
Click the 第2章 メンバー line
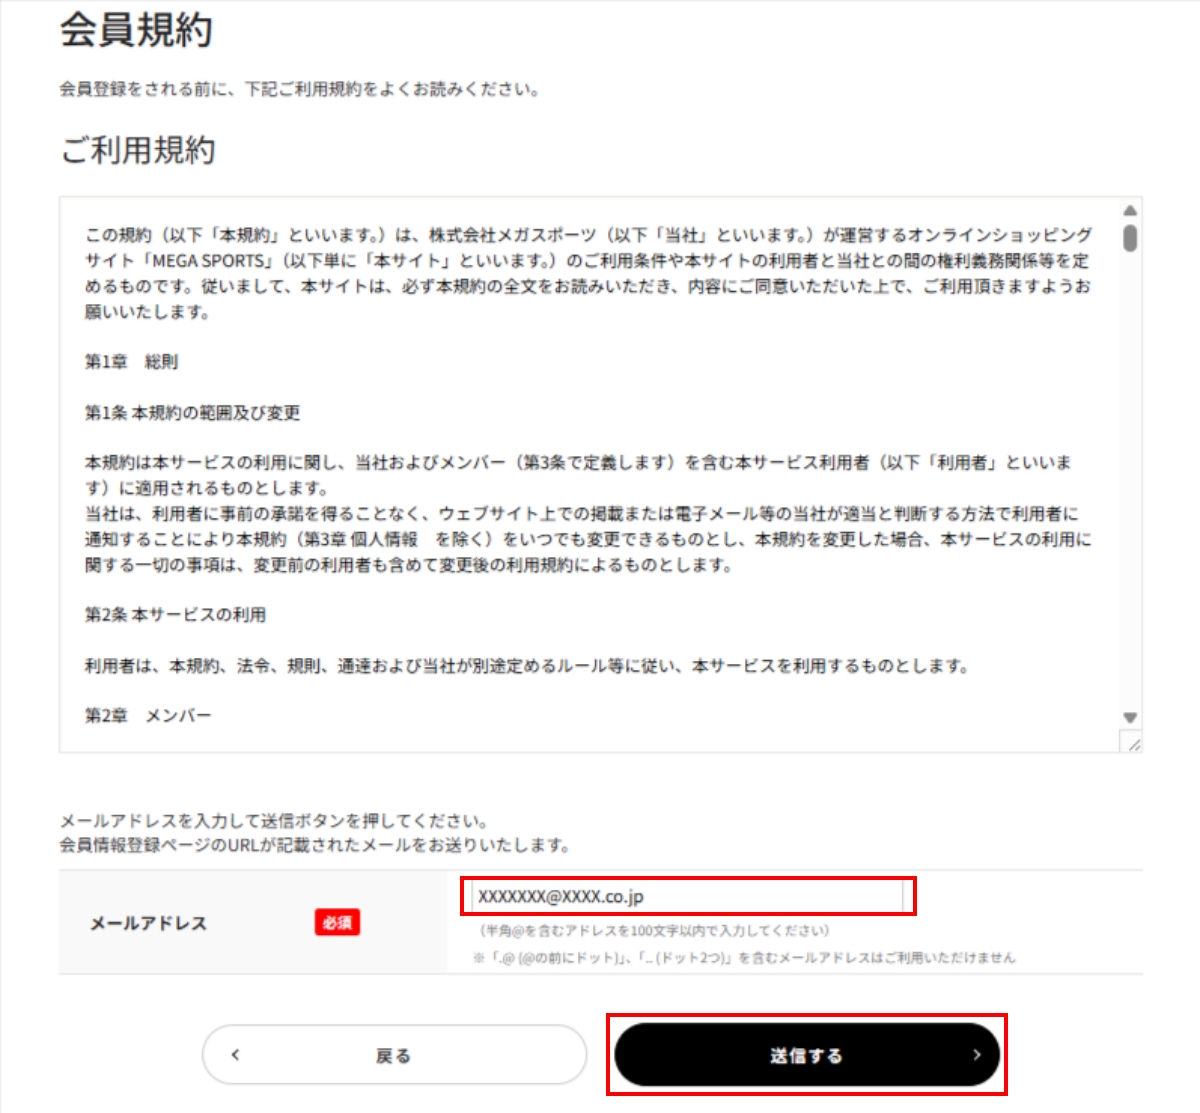tap(148, 716)
